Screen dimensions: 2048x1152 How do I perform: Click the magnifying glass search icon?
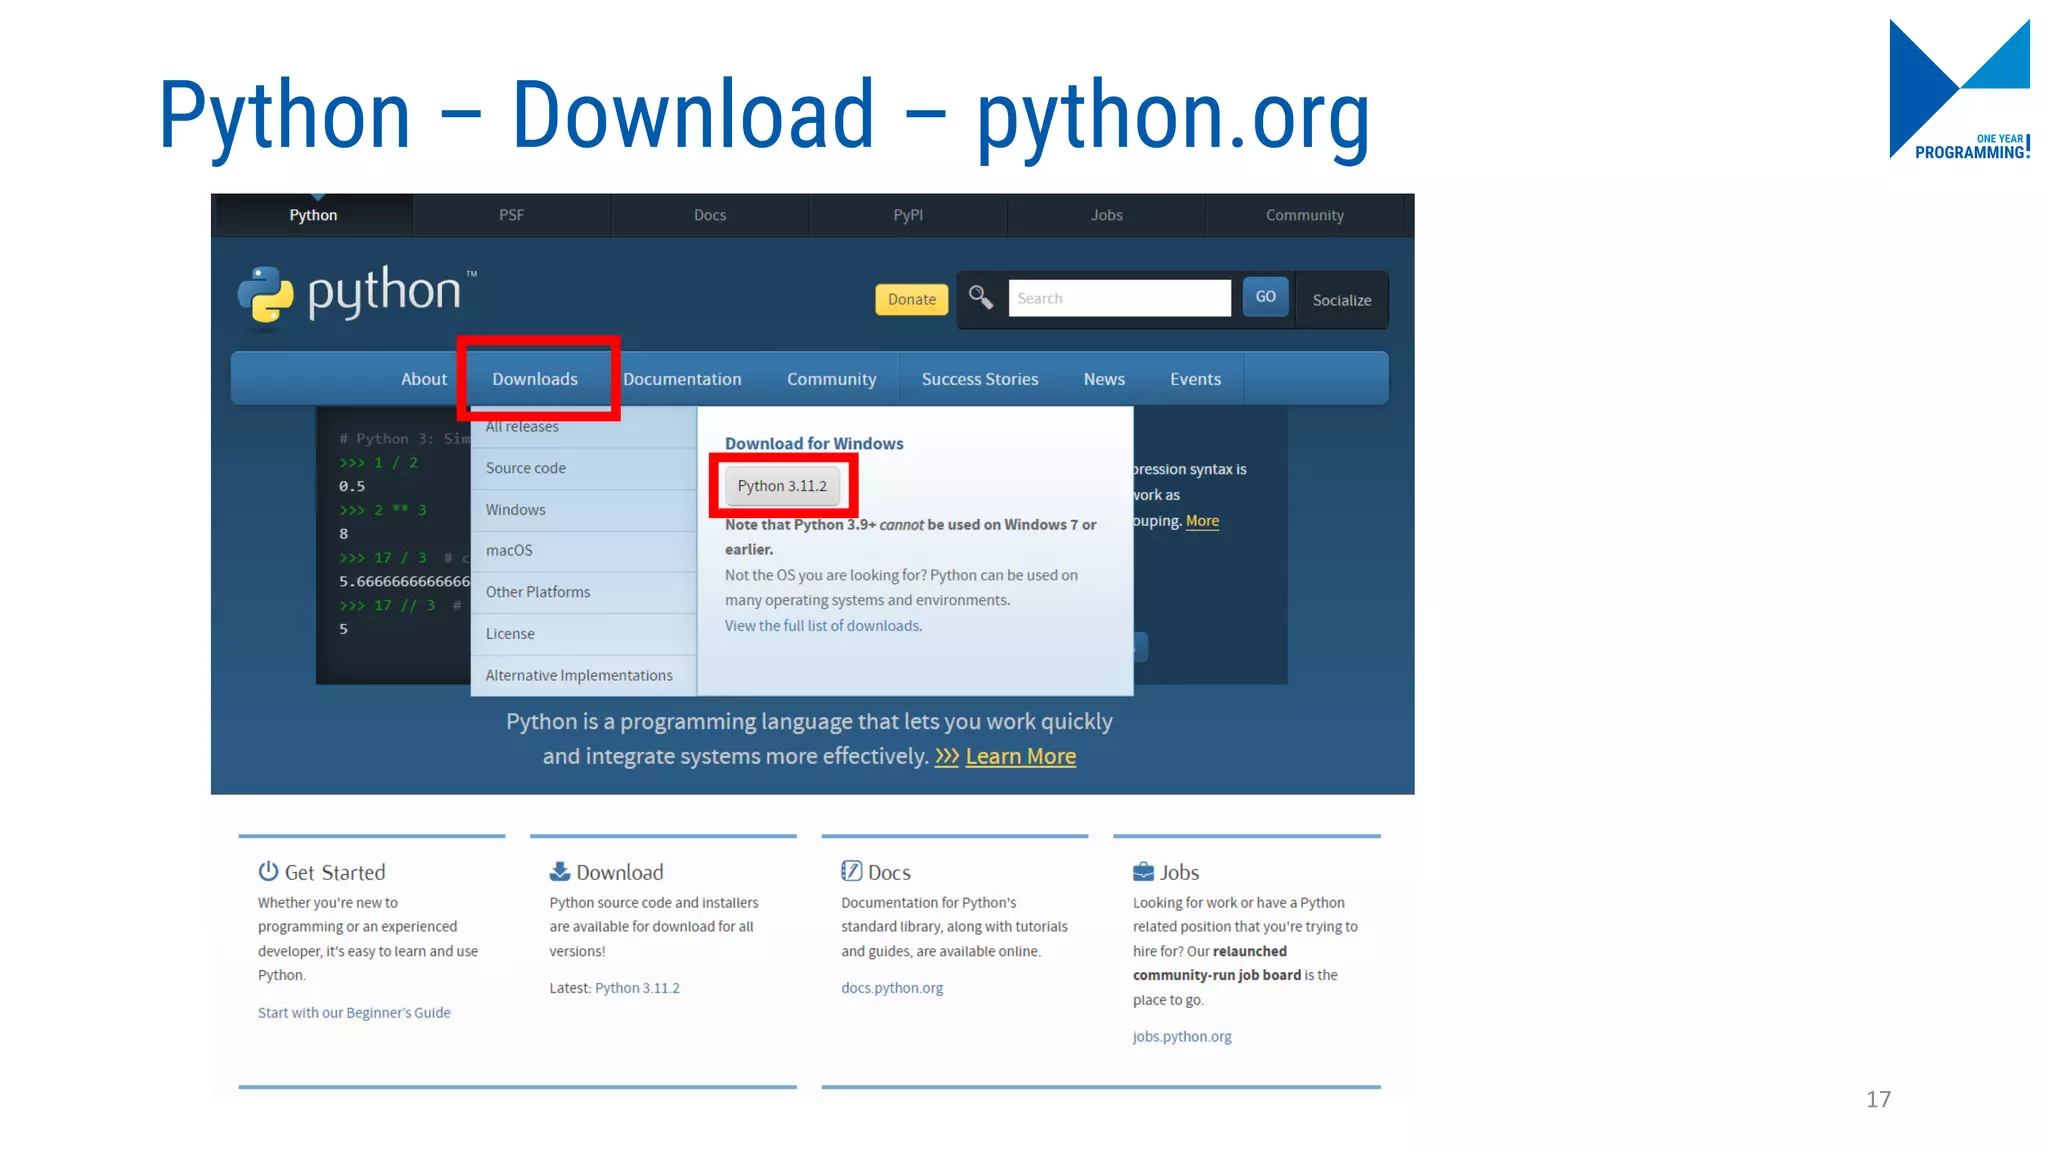point(981,297)
